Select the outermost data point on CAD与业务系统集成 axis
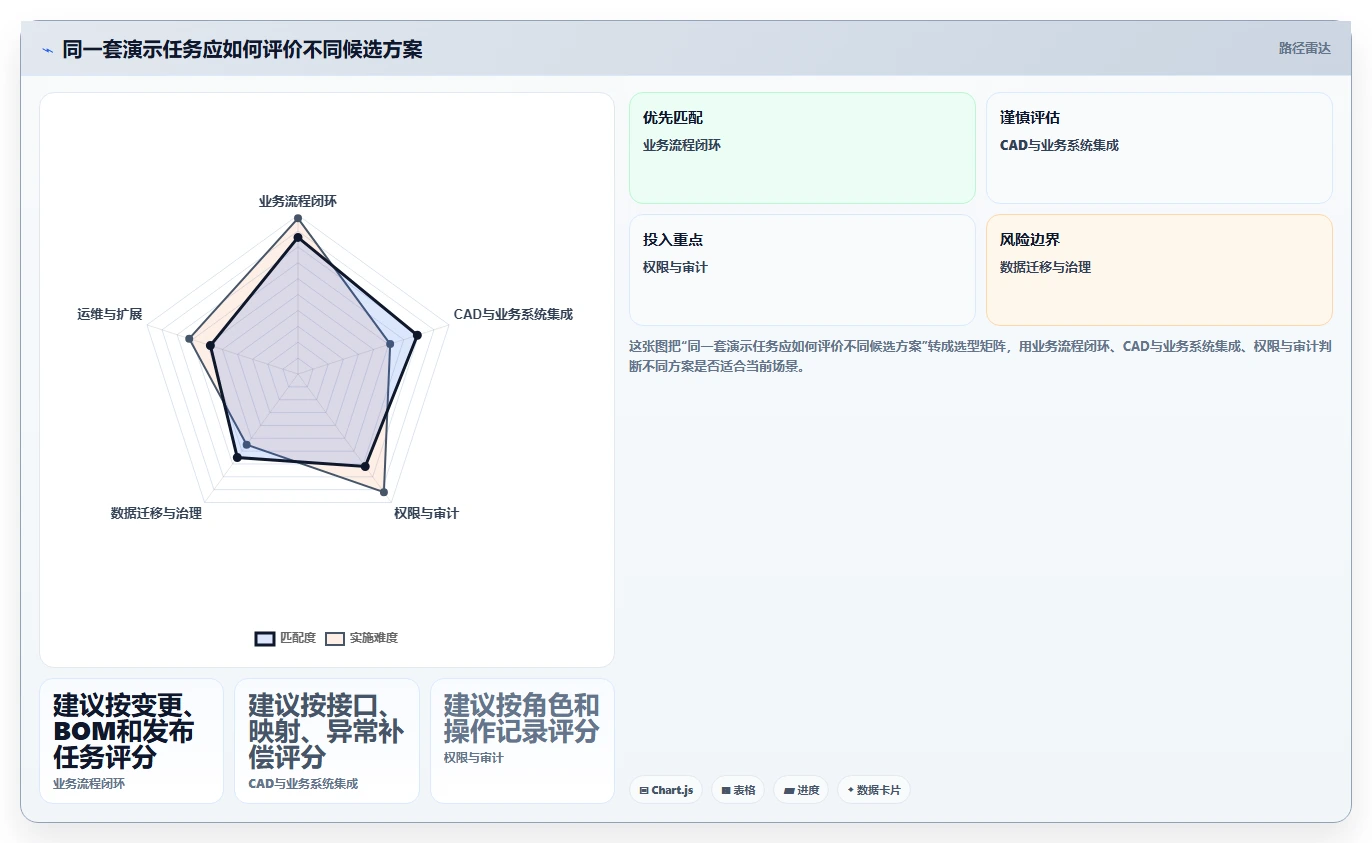The height and width of the screenshot is (843, 1372). pyautogui.click(x=417, y=335)
